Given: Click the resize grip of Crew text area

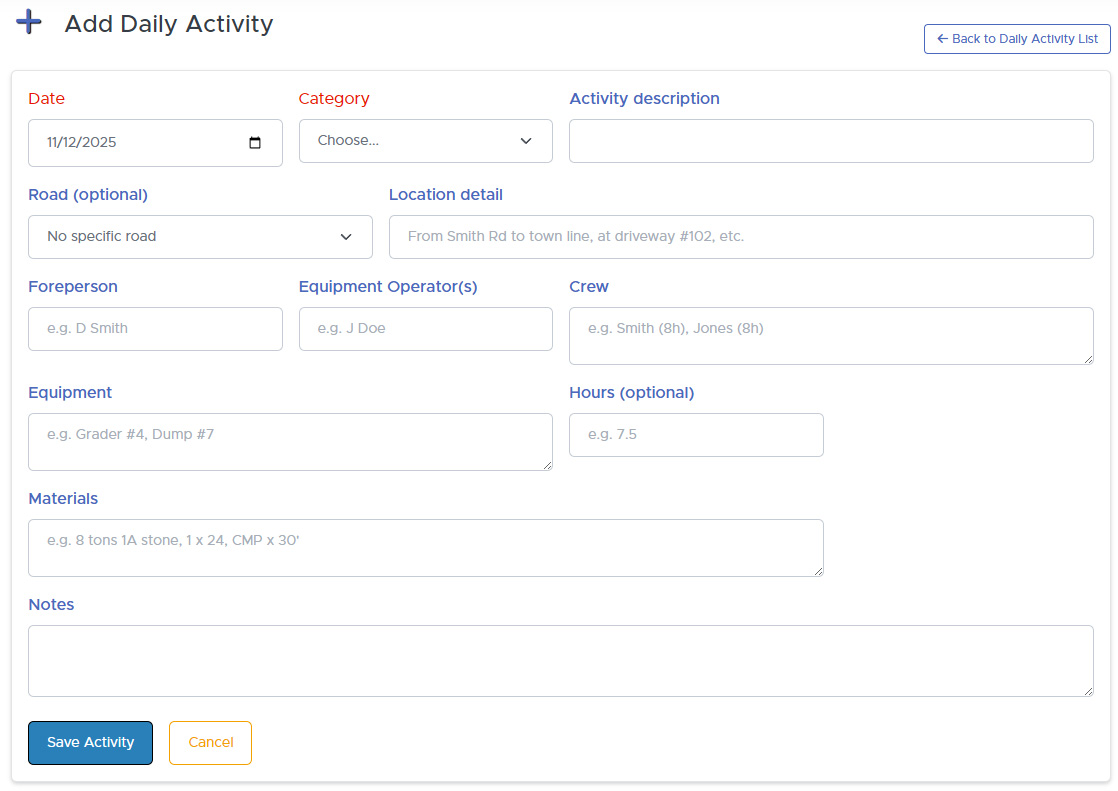Looking at the screenshot, I should coord(1087,358).
